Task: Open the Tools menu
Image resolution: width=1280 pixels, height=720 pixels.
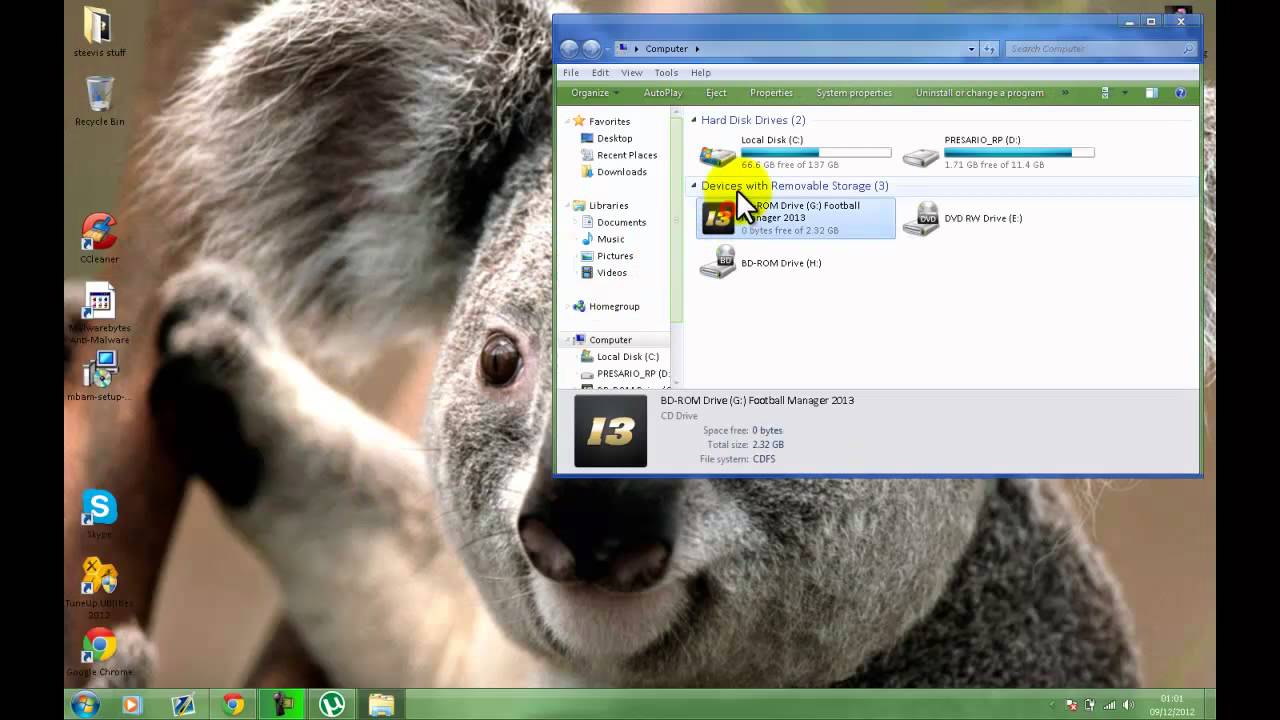Action: click(666, 73)
